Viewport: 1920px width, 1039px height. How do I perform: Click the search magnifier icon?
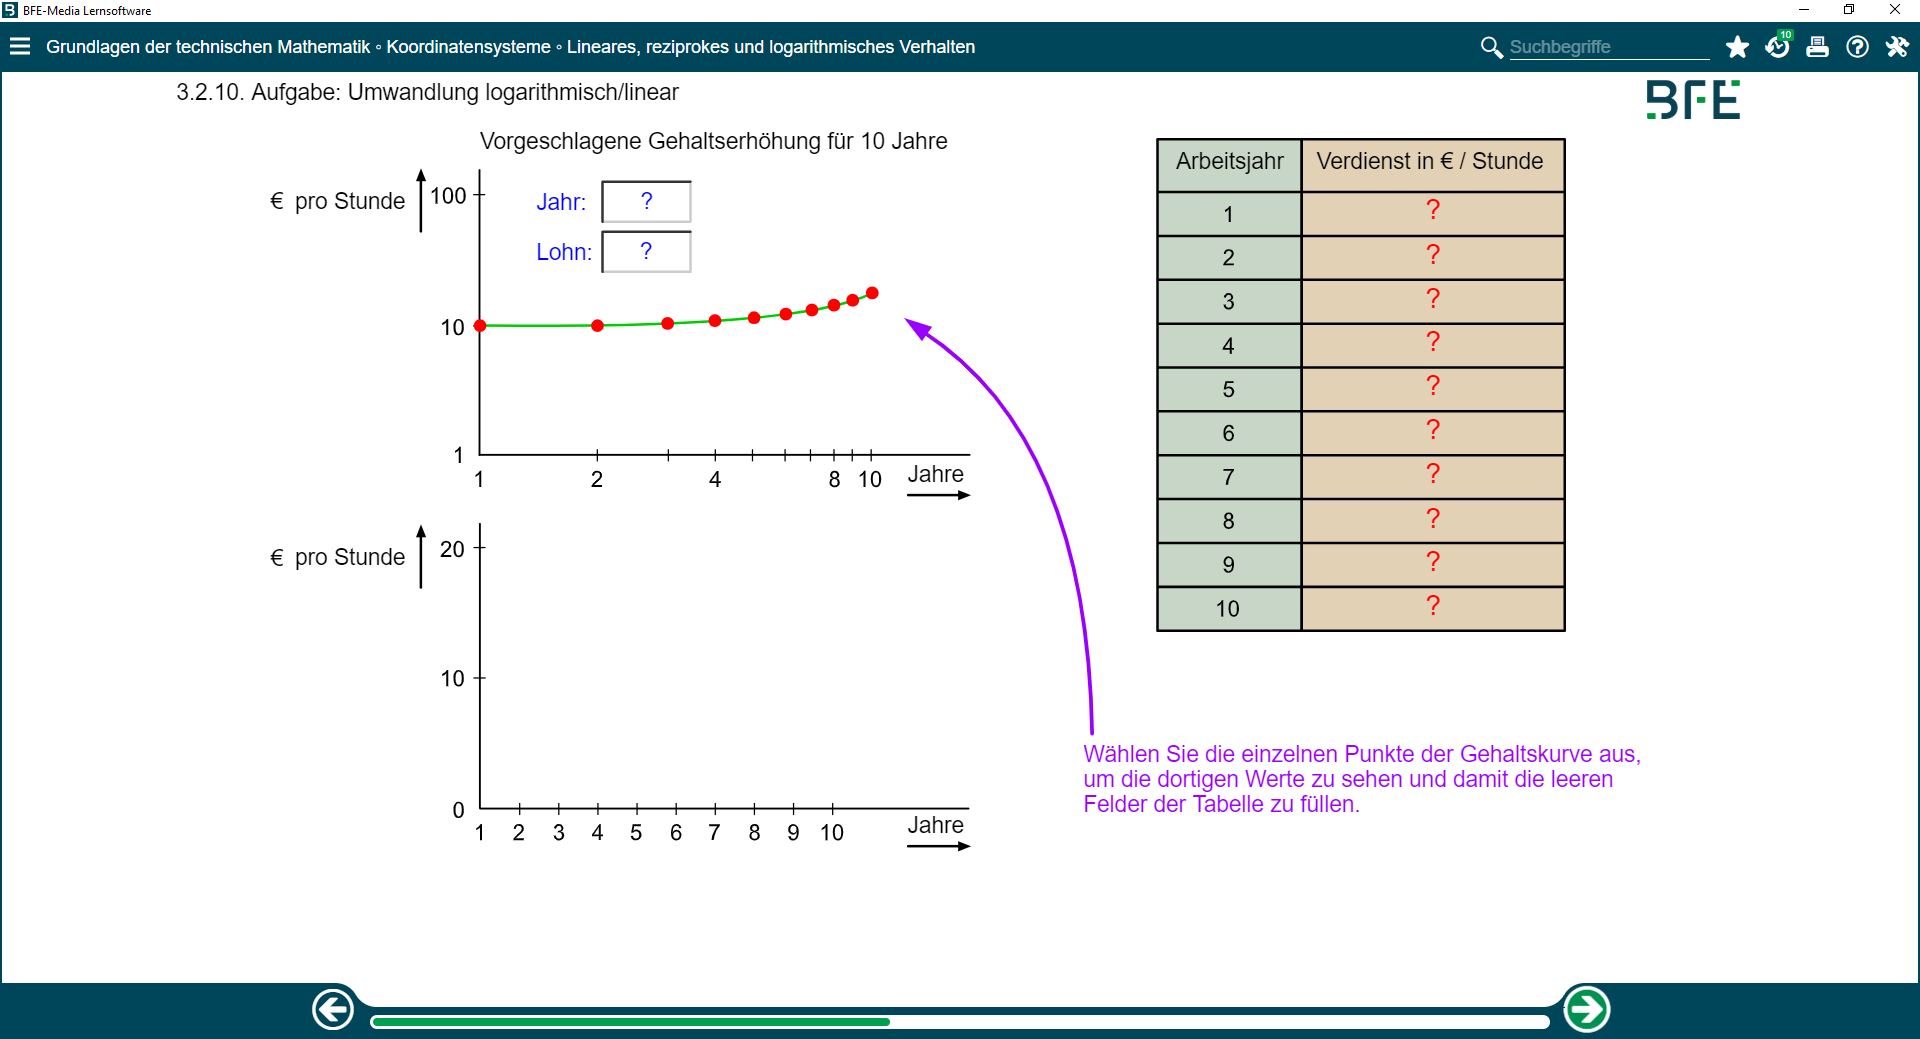tap(1491, 47)
